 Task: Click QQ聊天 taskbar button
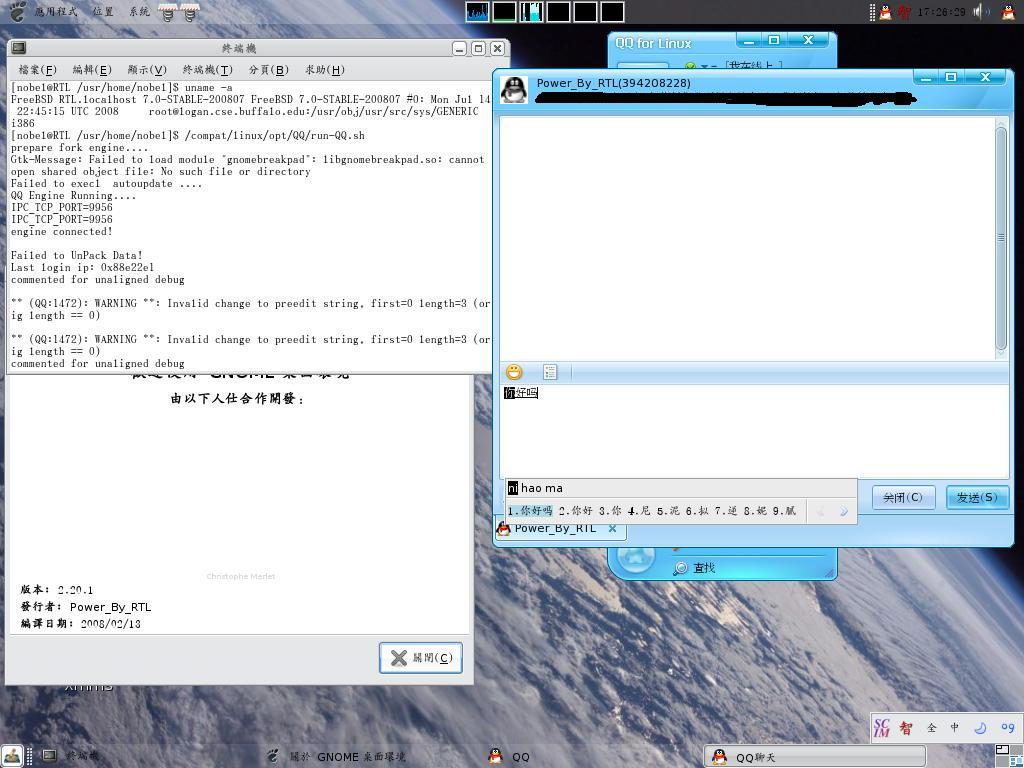click(x=814, y=757)
